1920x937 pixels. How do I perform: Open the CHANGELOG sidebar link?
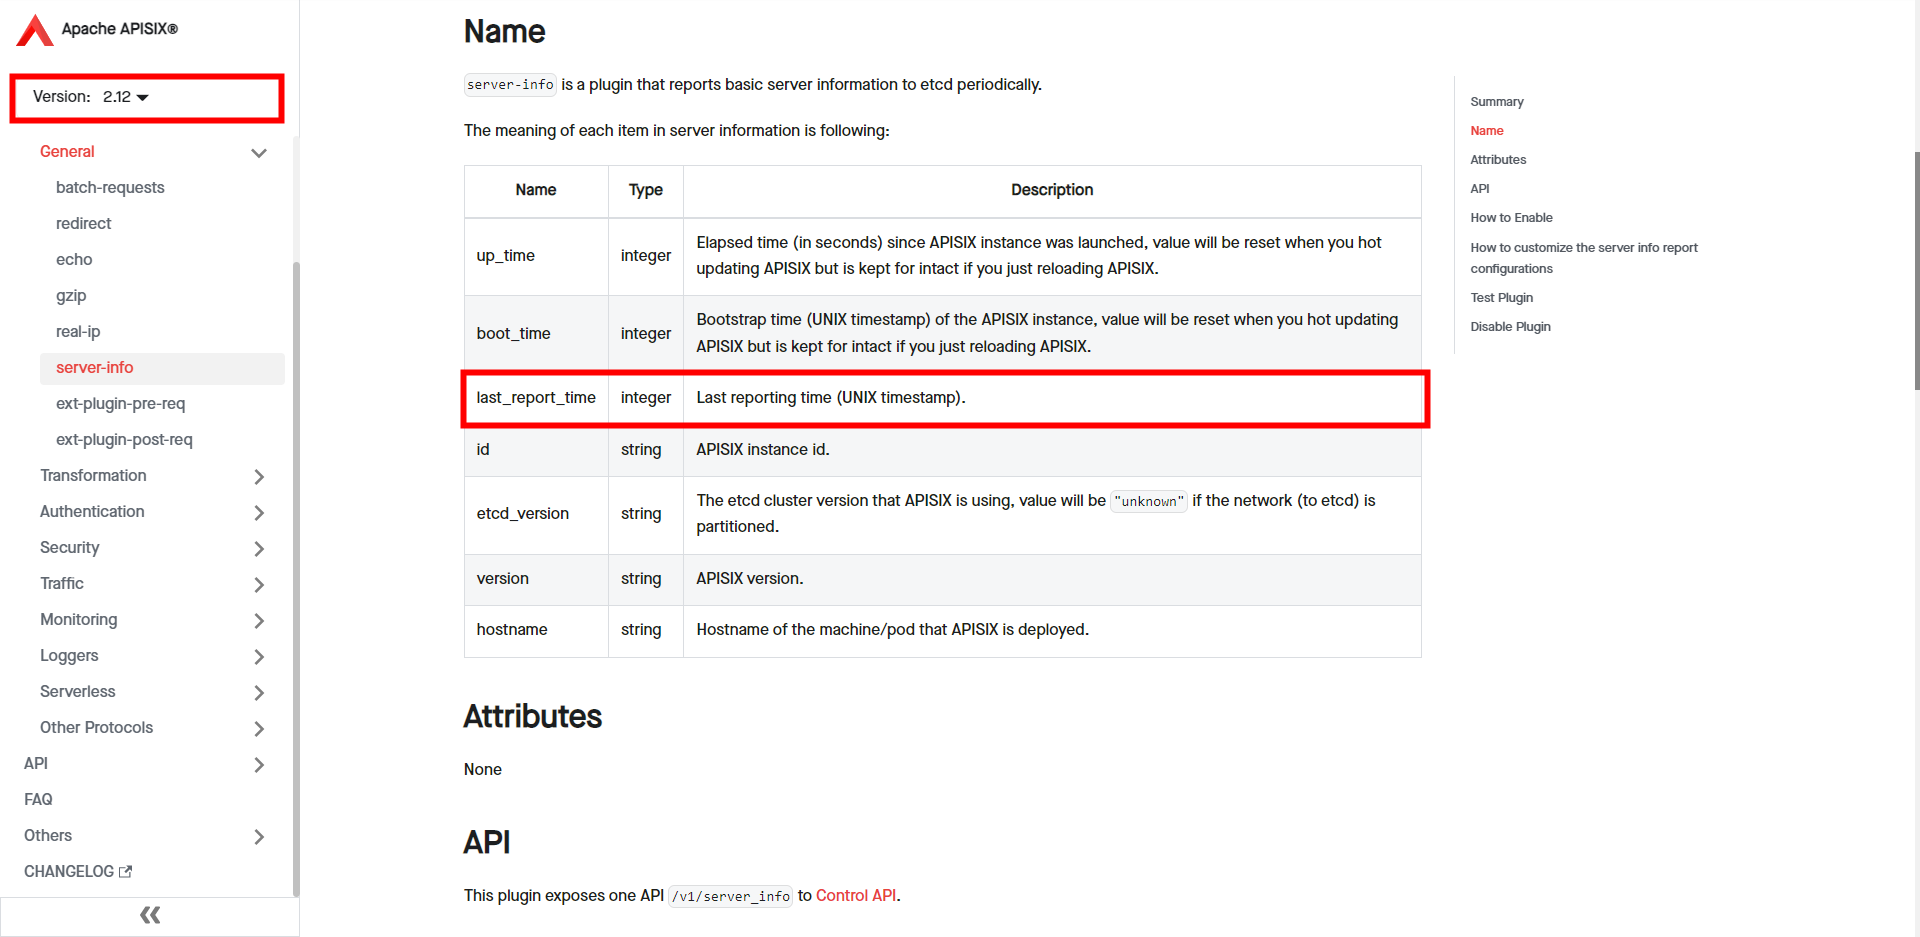[x=68, y=871]
